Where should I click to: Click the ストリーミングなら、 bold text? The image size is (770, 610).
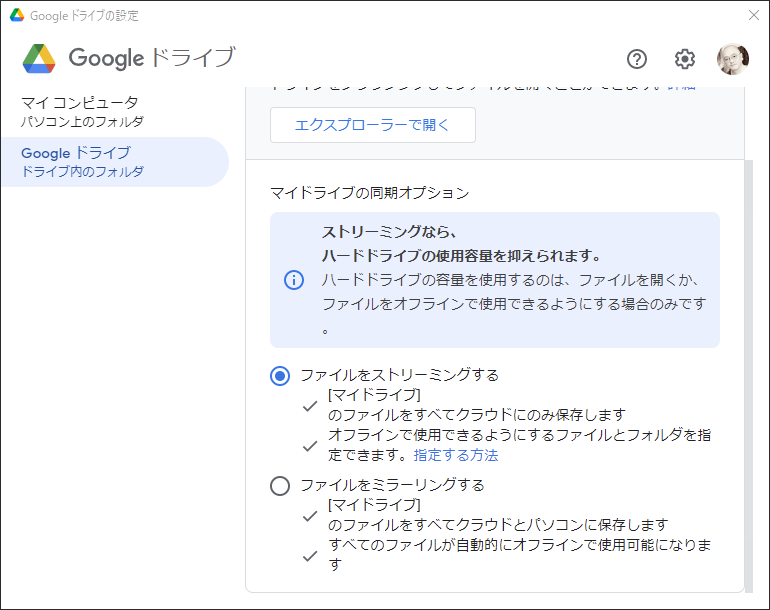pyautogui.click(x=389, y=232)
